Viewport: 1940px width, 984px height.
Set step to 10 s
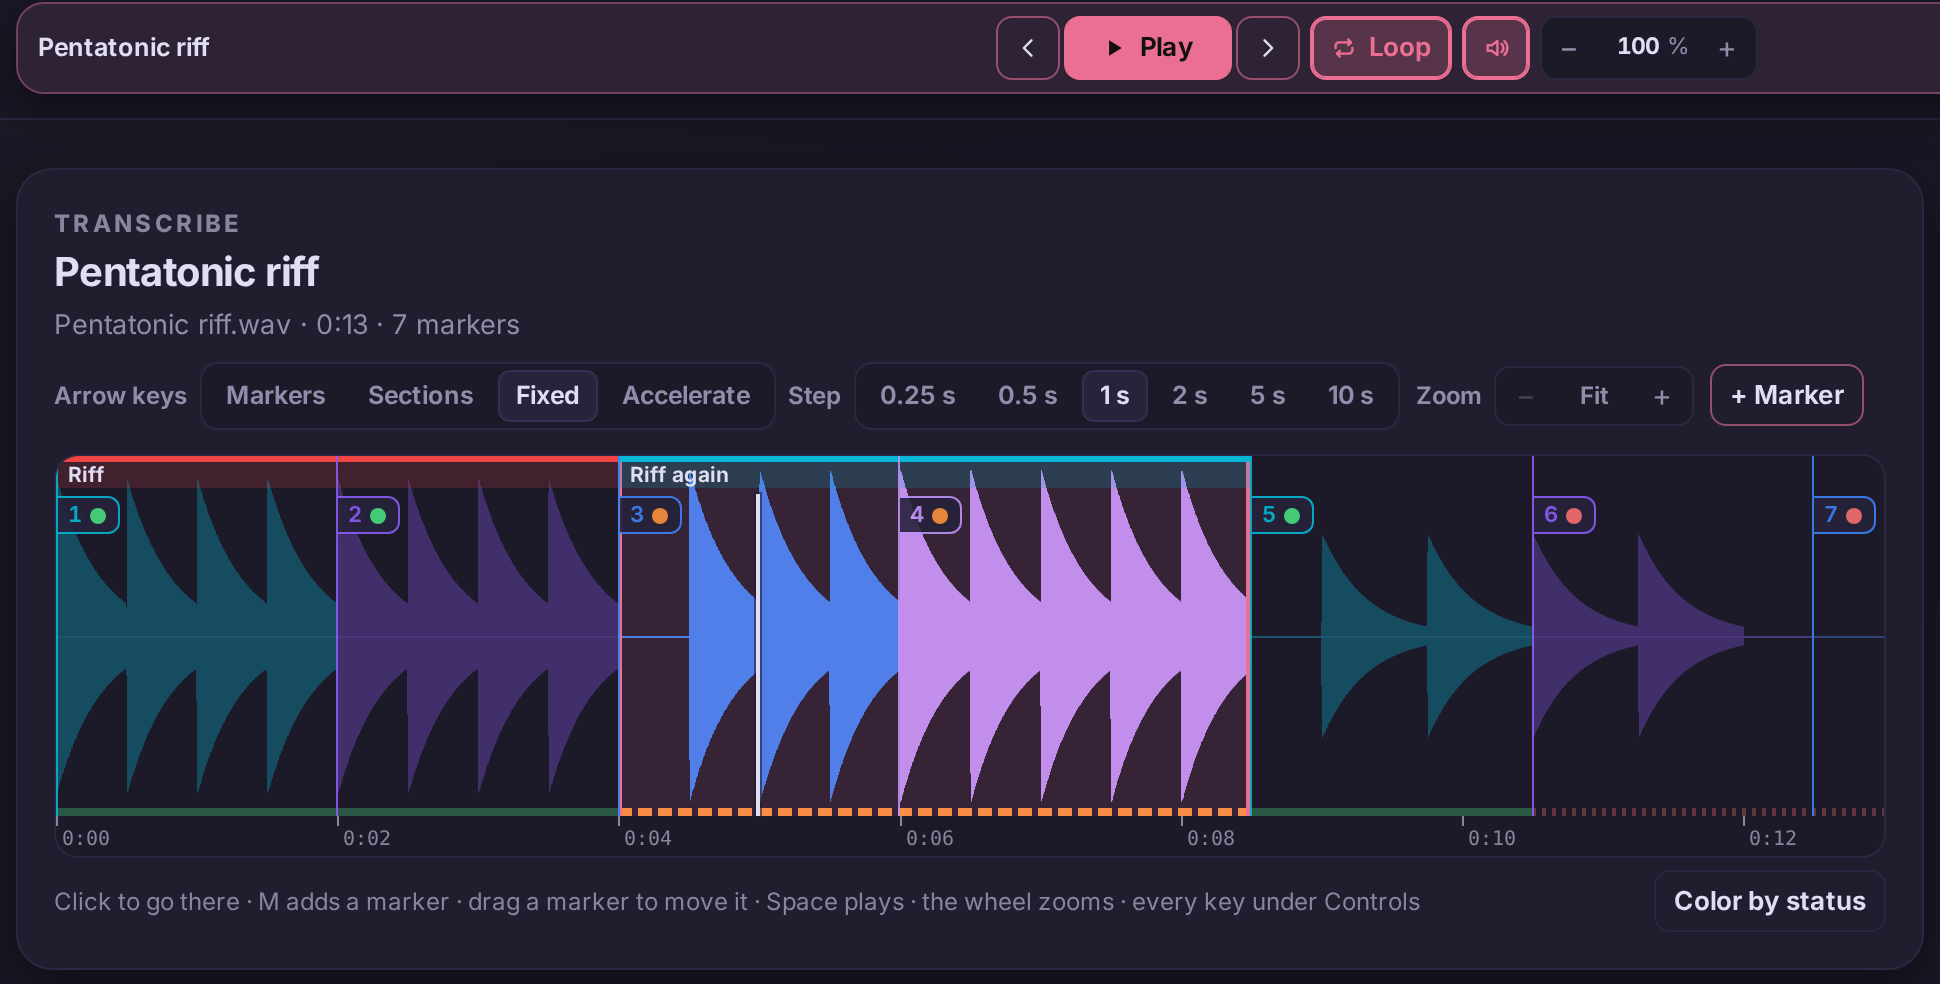click(x=1351, y=396)
